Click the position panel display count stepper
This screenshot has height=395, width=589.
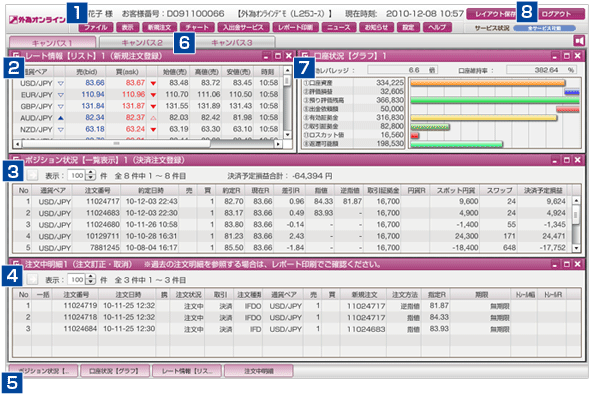click(x=91, y=175)
